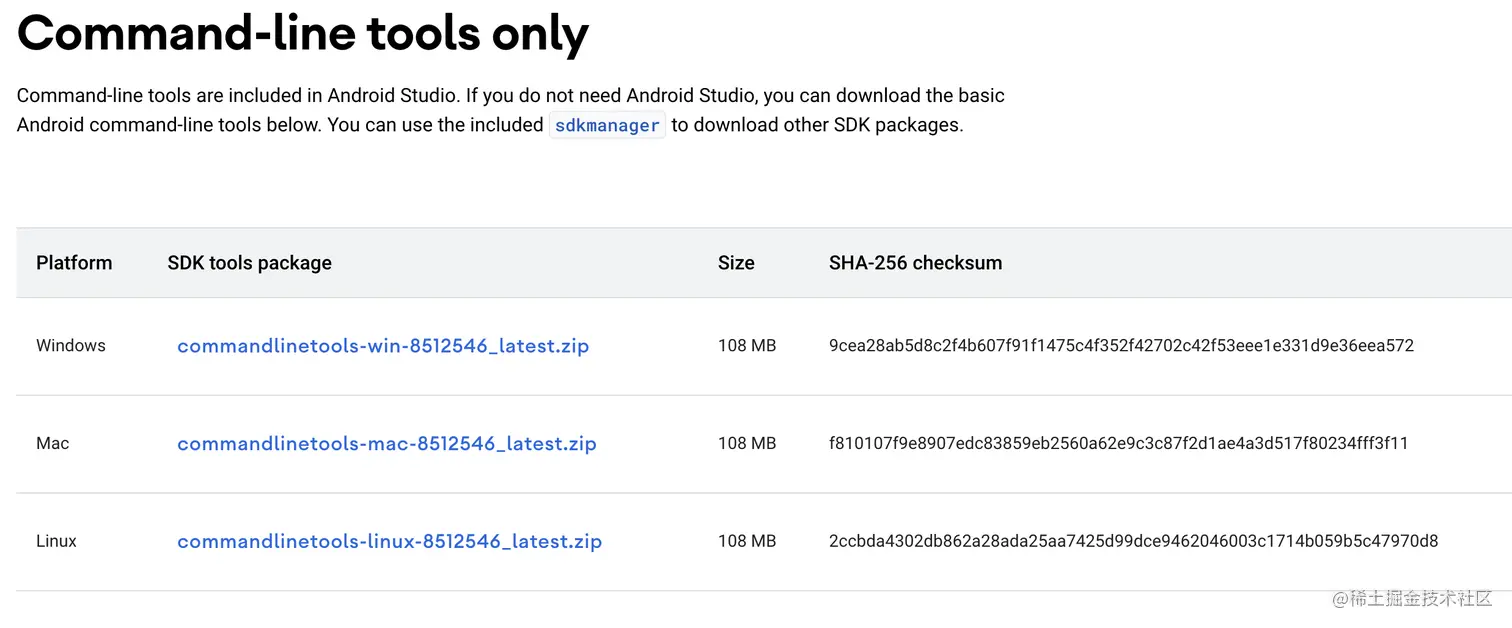This screenshot has height=628, width=1512.
Task: Click the 108 MB size in Linux row
Action: [747, 542]
